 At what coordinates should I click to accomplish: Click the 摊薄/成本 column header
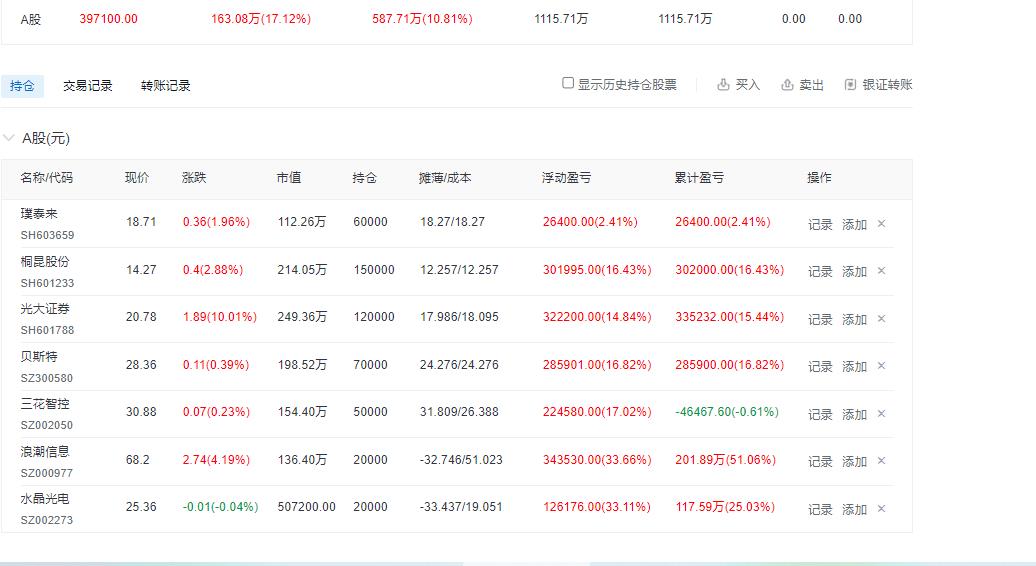[x=445, y=178]
